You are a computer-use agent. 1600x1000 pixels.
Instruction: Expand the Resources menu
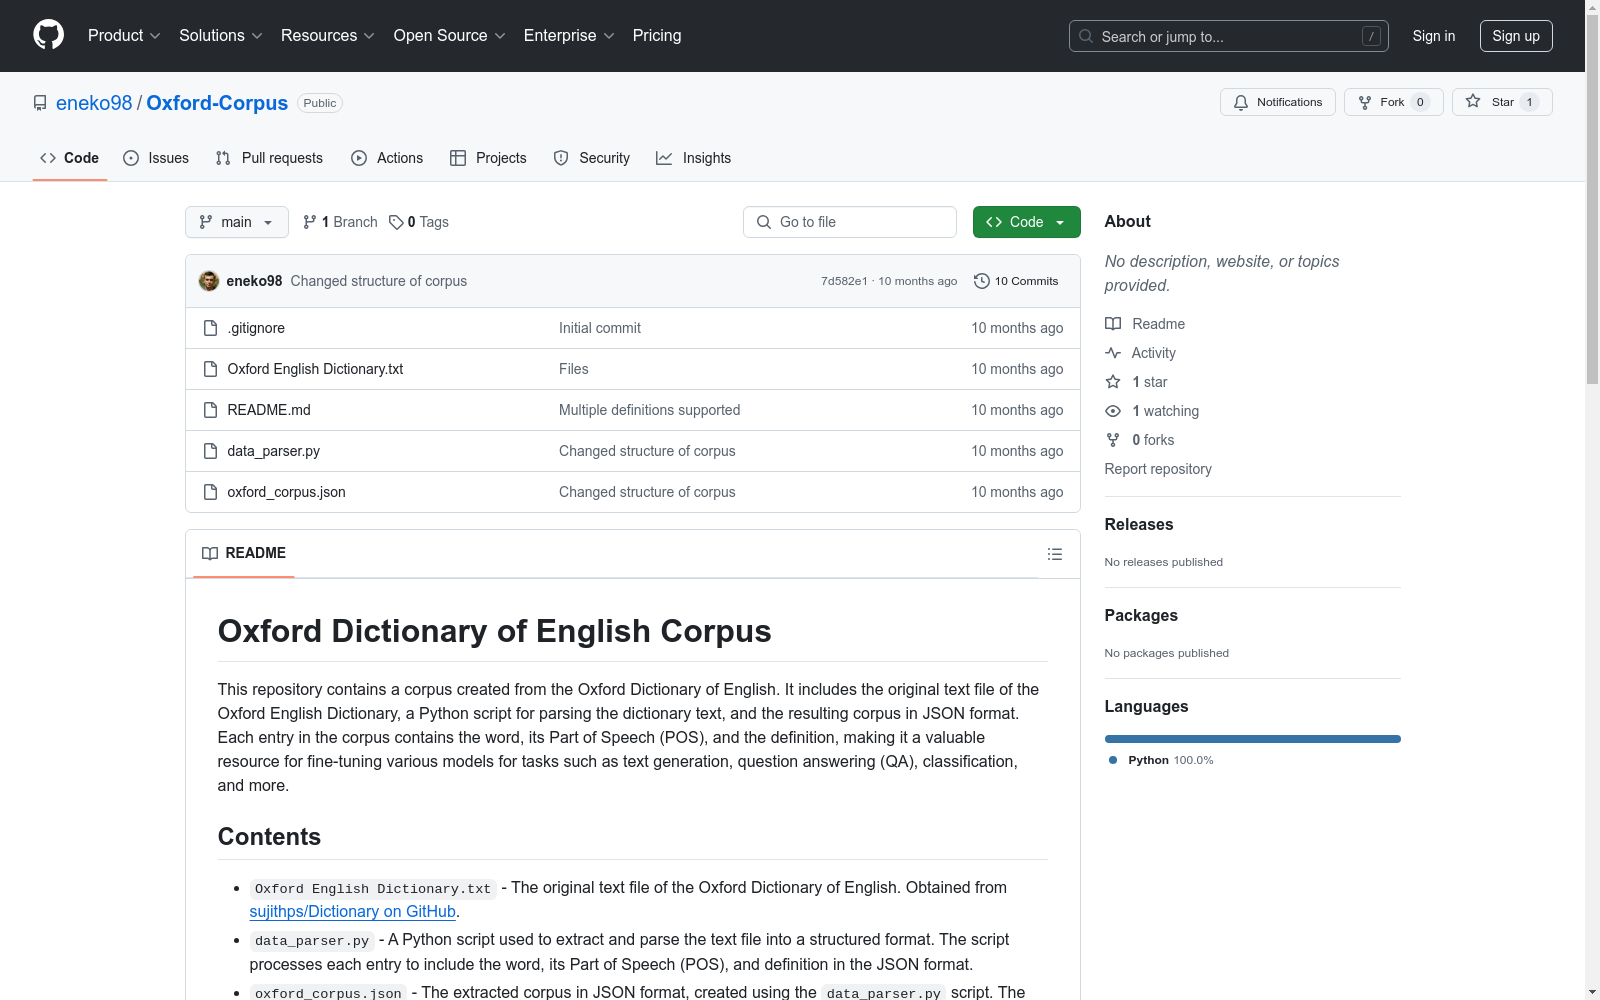click(328, 35)
